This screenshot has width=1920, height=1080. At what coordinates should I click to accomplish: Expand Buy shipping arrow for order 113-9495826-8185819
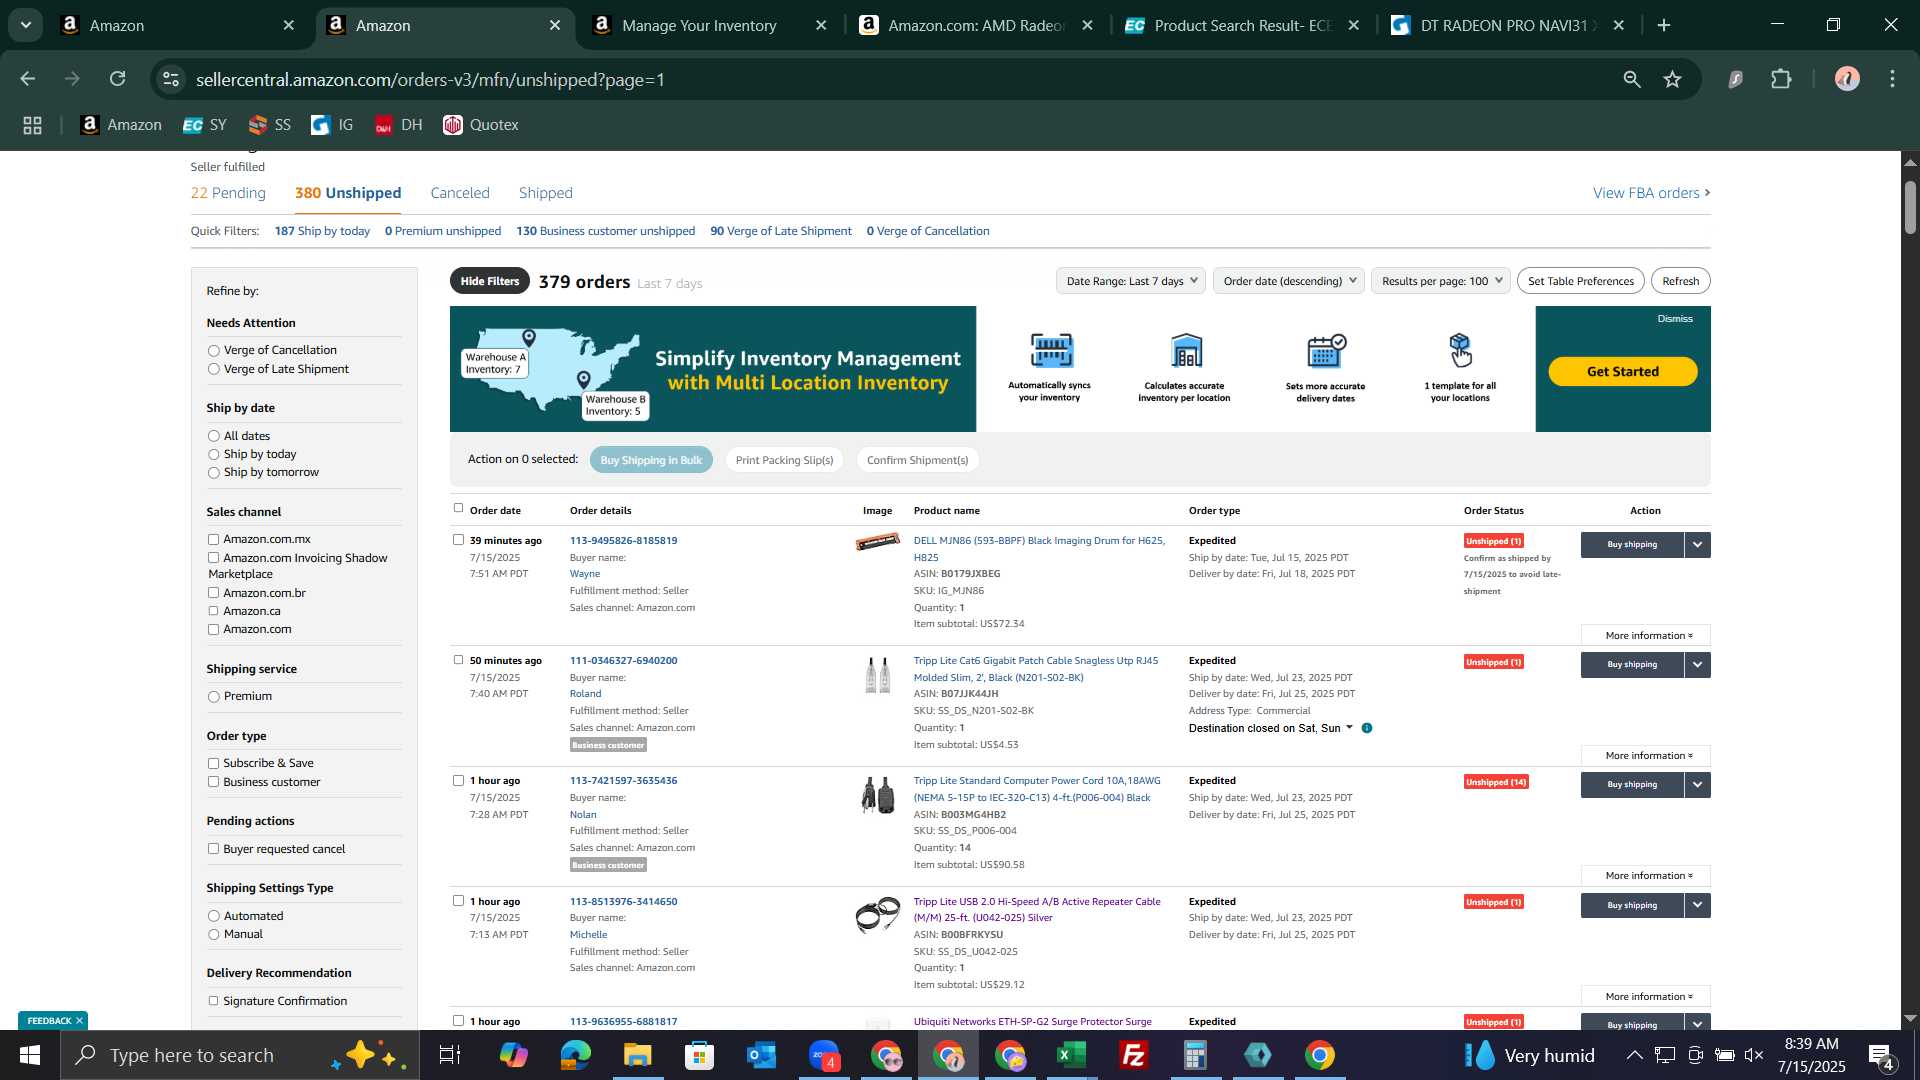pyautogui.click(x=1698, y=545)
